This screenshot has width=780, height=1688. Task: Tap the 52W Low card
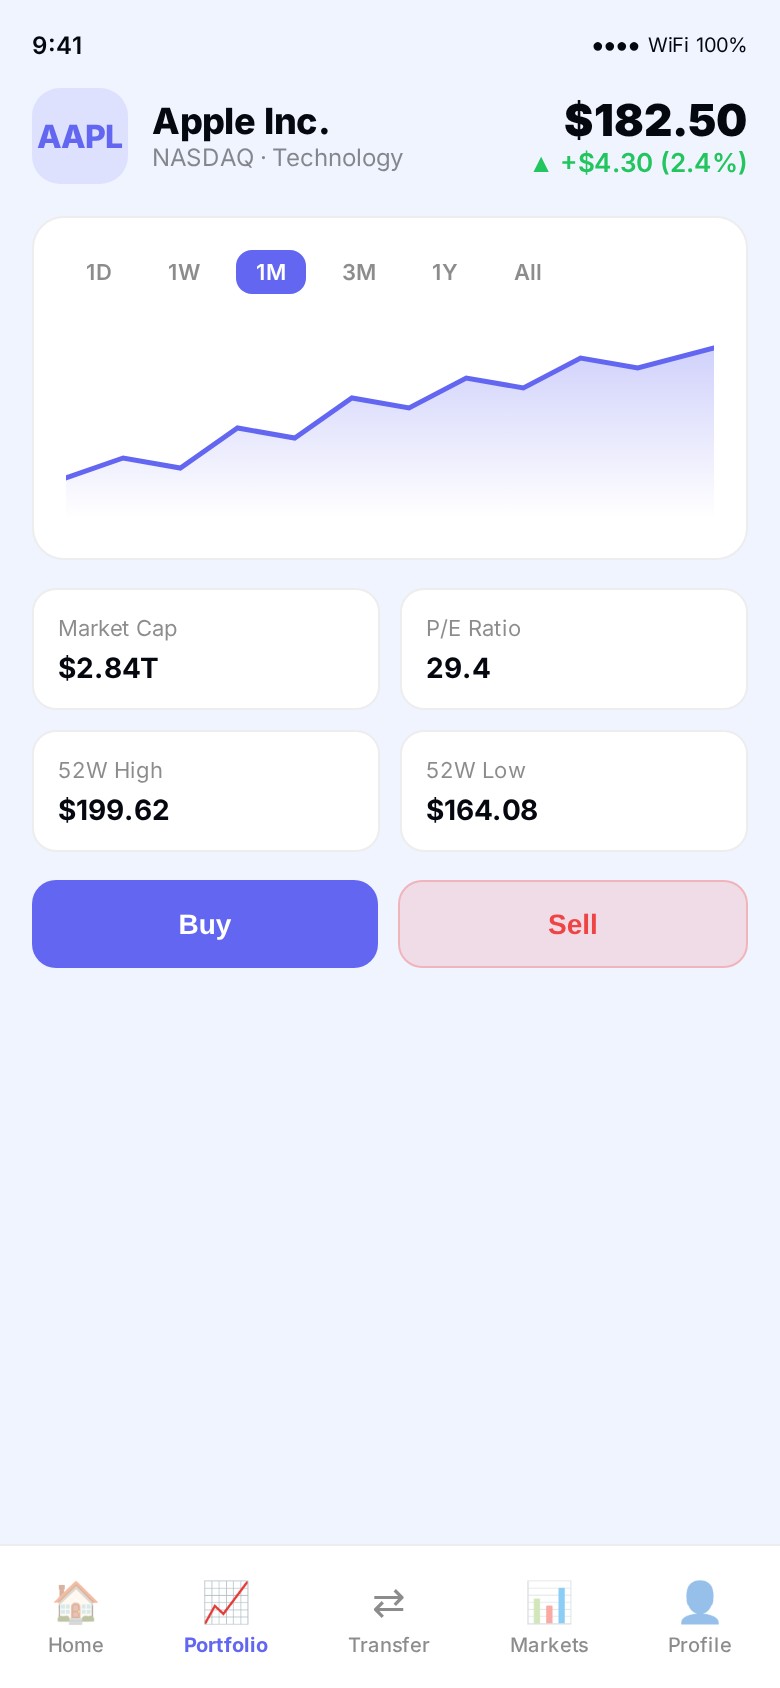click(574, 791)
